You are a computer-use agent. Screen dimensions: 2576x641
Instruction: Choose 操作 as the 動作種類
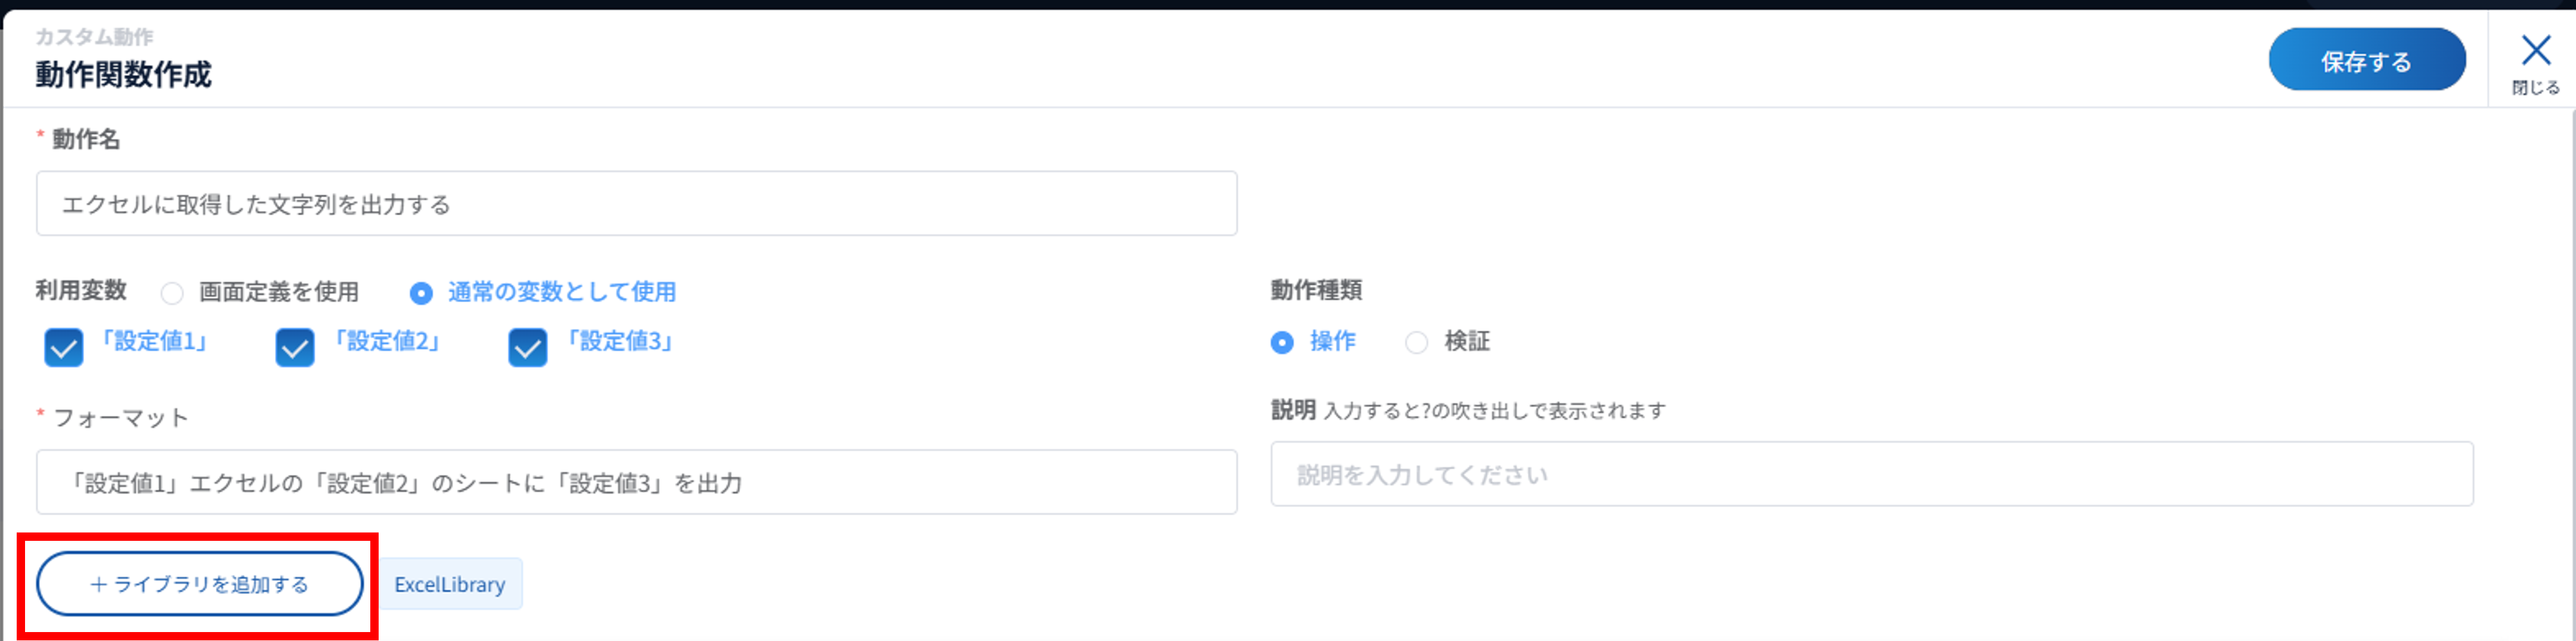(1282, 343)
